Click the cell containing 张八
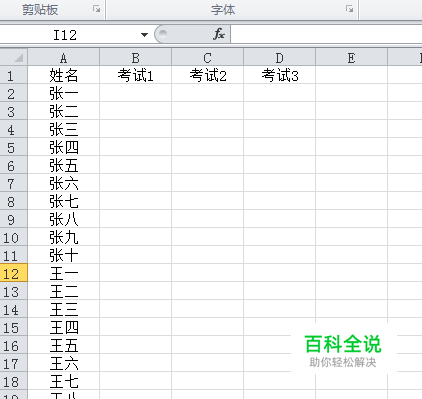Image resolution: width=422 pixels, height=399 pixels. point(63,219)
